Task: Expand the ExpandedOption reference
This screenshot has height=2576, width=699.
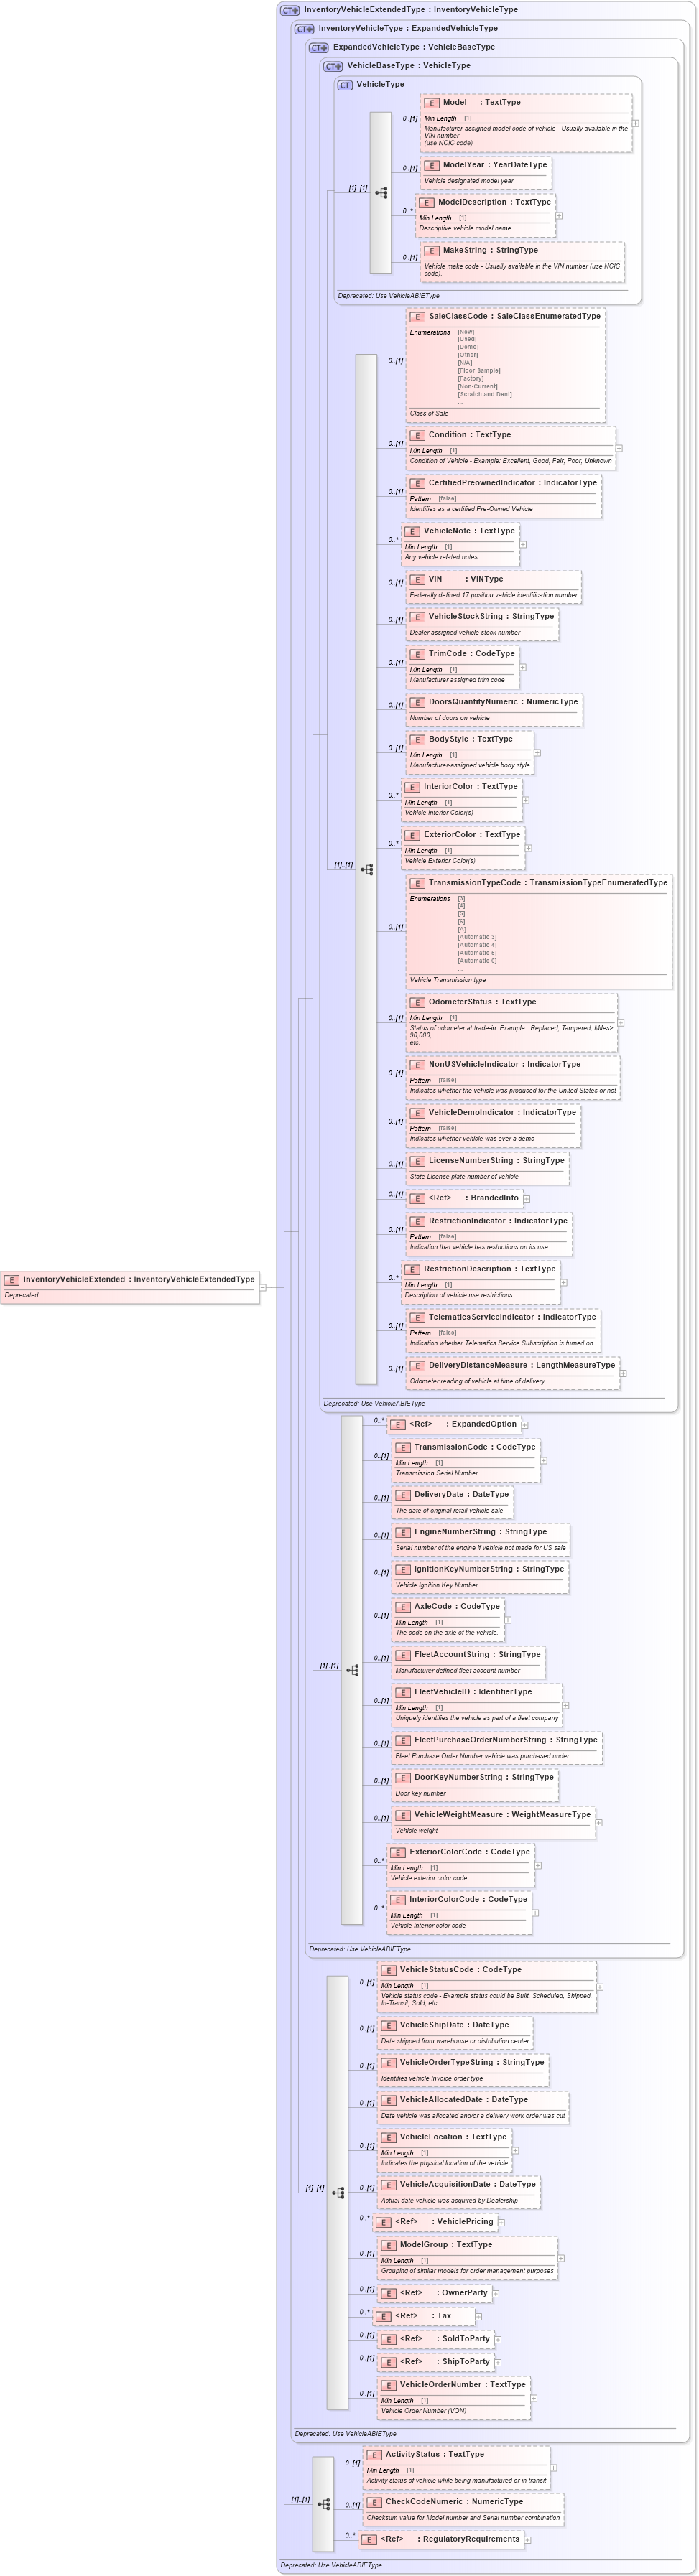Action: coord(525,1425)
